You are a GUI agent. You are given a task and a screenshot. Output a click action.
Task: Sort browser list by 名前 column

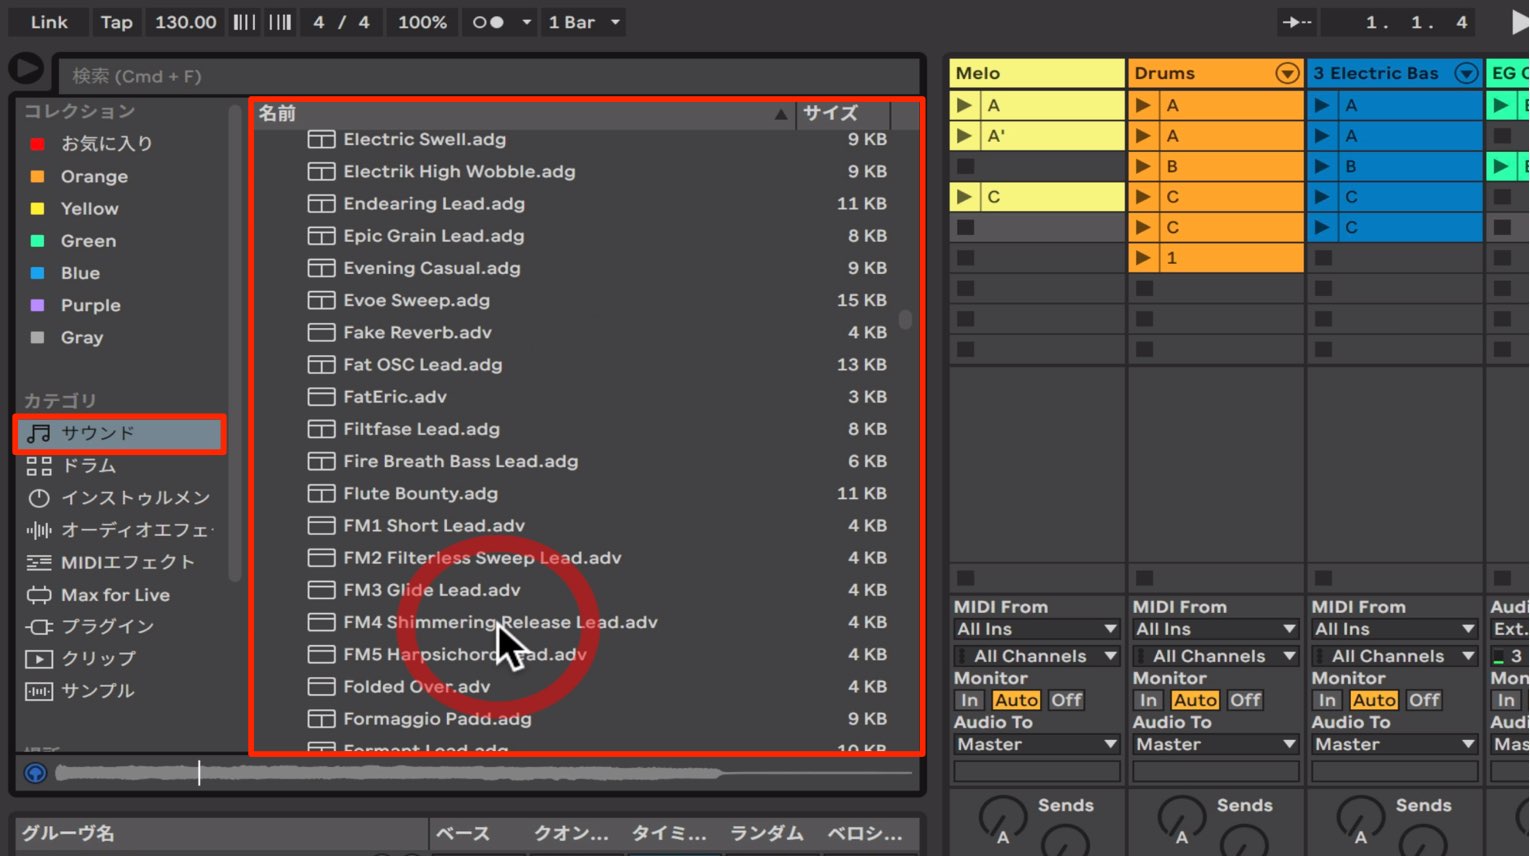coord(524,114)
